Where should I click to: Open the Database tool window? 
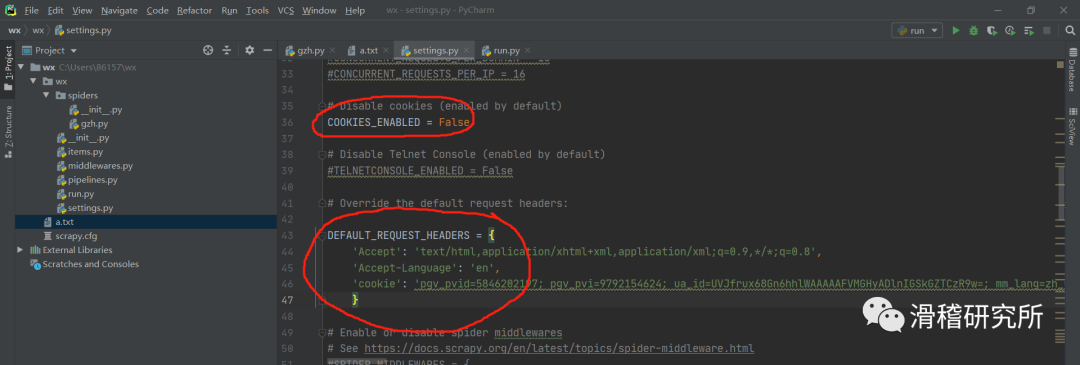1072,70
